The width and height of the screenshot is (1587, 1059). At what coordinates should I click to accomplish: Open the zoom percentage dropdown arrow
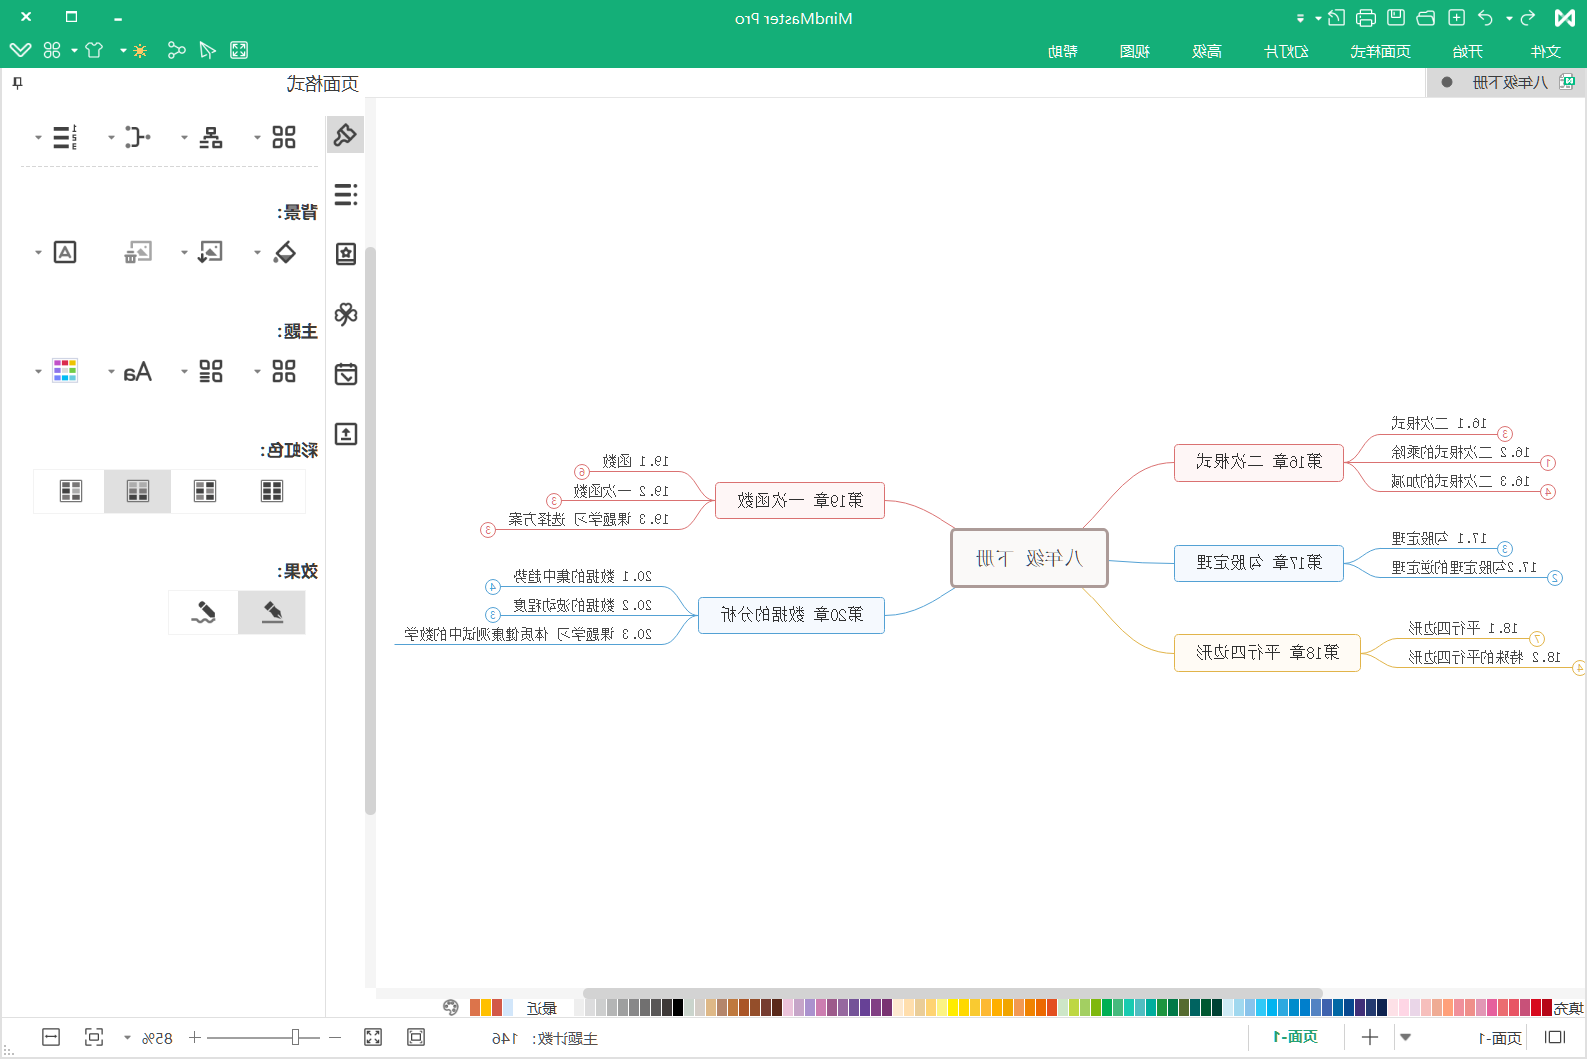coord(127,1038)
